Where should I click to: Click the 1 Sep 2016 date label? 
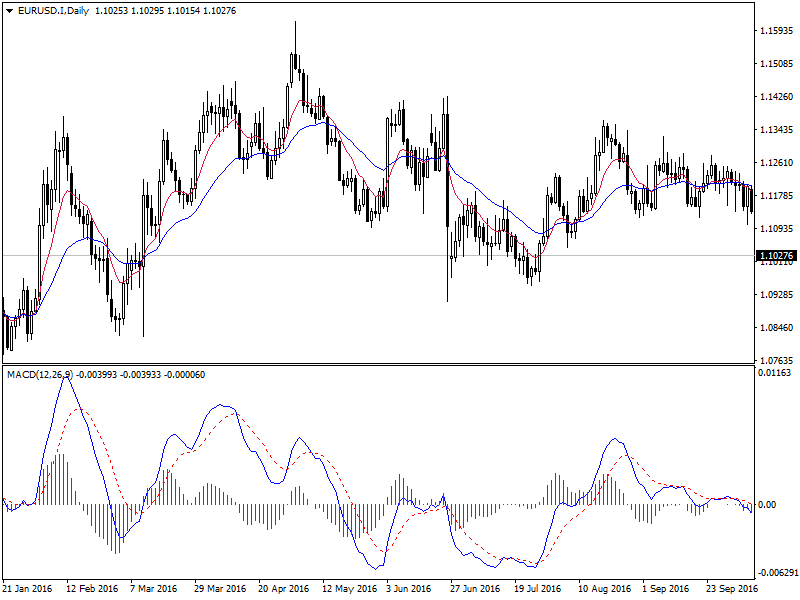(665, 589)
